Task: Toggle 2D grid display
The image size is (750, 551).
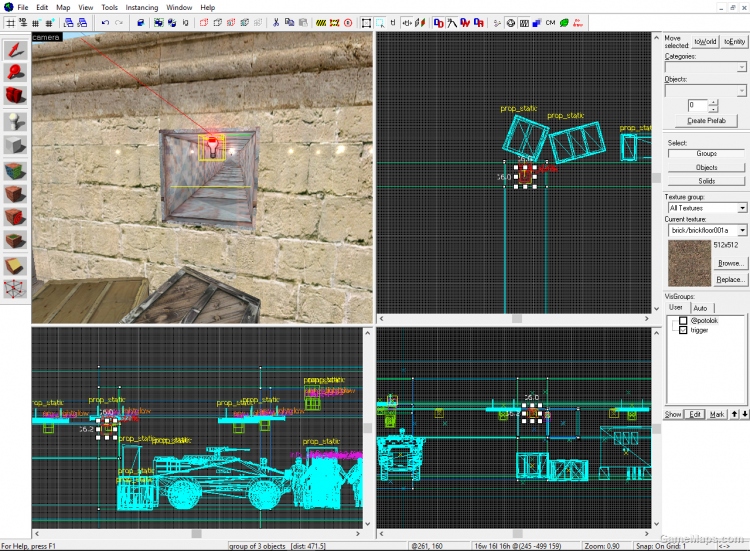Action: [10, 22]
